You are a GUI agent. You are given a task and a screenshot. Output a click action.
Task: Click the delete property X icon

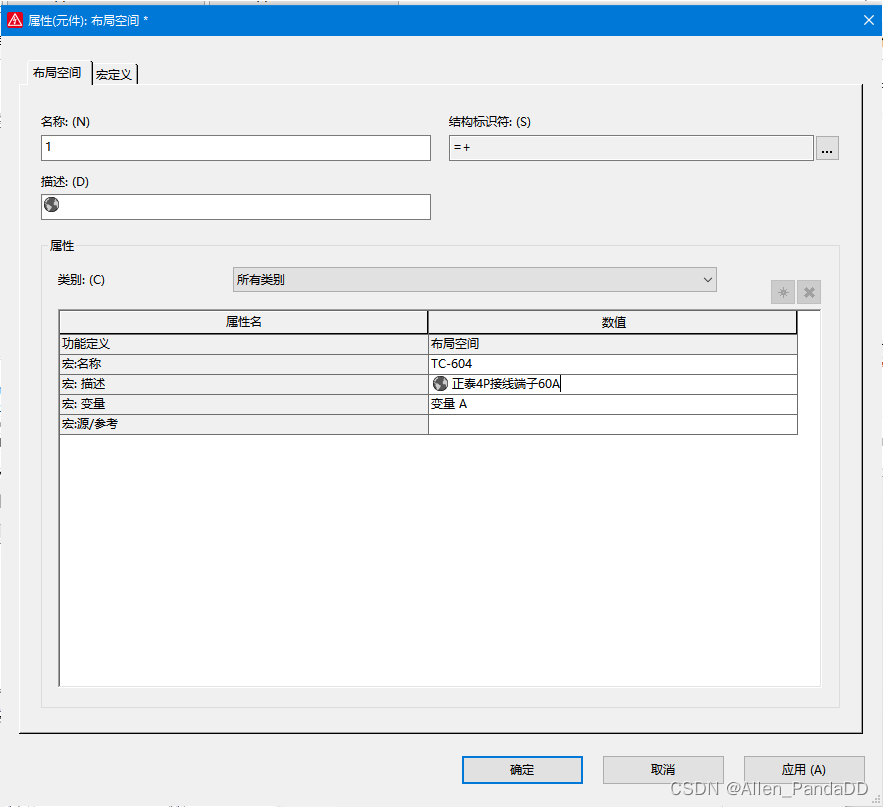coord(809,293)
